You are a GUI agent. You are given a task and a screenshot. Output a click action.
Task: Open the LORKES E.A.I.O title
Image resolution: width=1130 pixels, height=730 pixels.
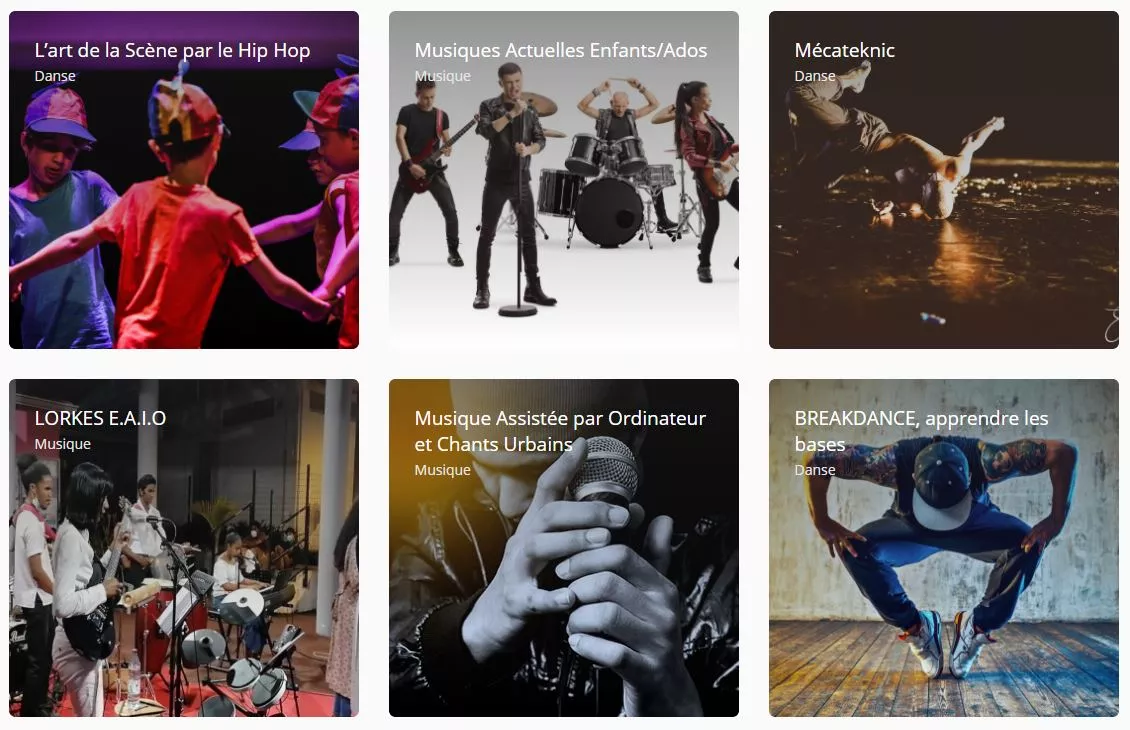tap(100, 418)
